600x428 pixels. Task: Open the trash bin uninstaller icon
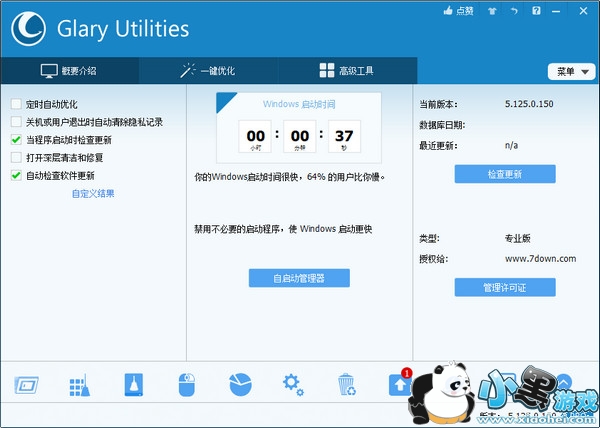click(347, 384)
